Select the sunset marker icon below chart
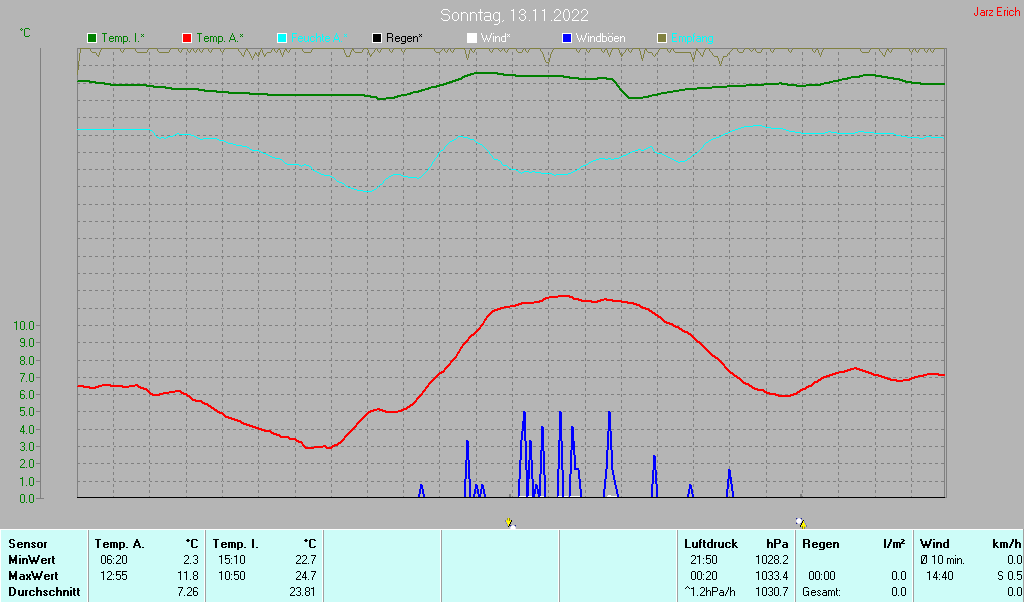 pyautogui.click(x=801, y=523)
